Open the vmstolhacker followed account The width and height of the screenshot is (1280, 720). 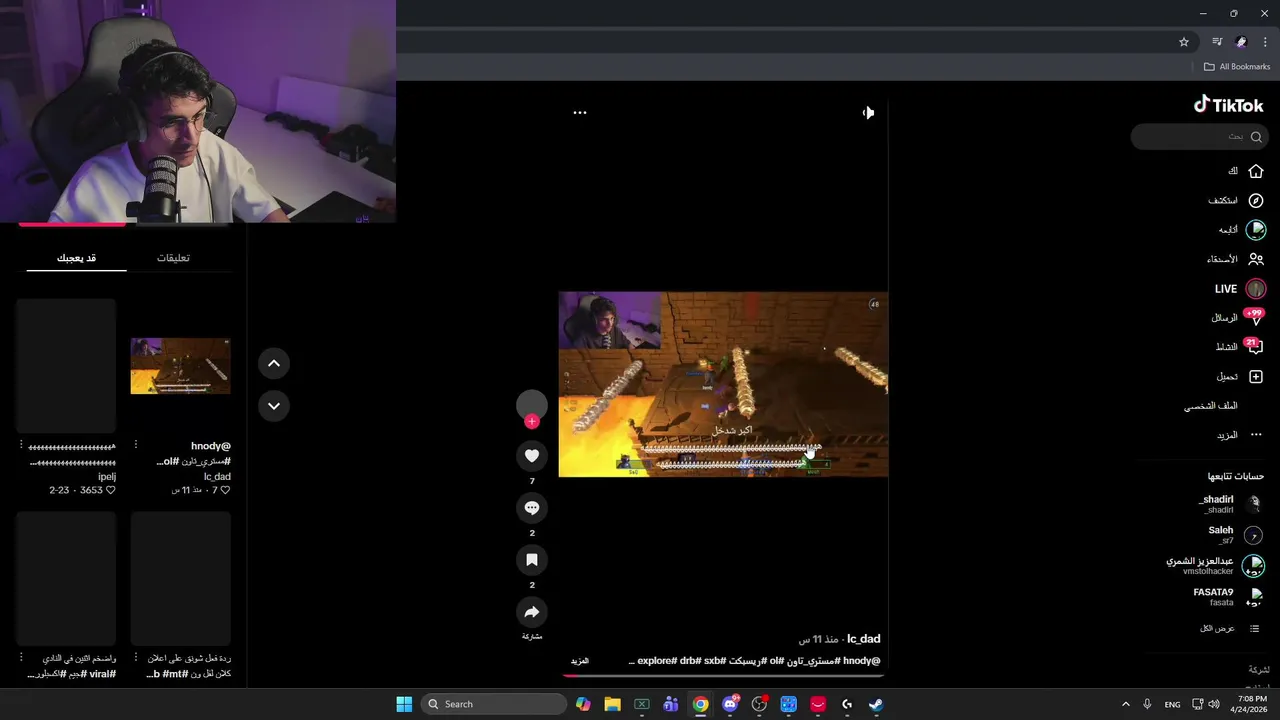tap(1216, 566)
